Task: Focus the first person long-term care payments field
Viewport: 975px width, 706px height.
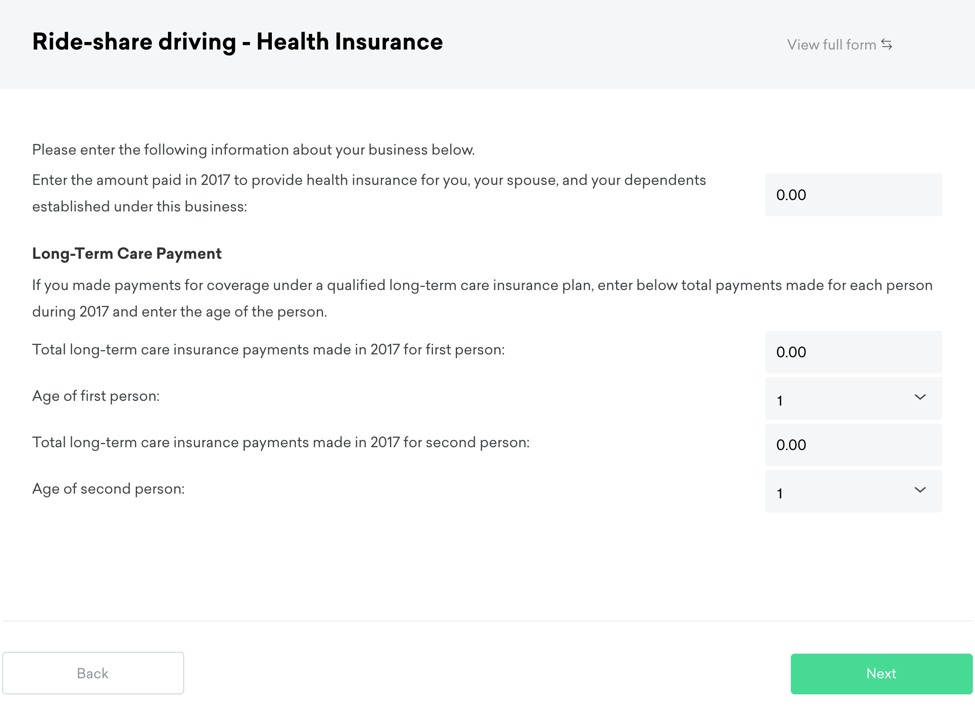Action: 853,352
